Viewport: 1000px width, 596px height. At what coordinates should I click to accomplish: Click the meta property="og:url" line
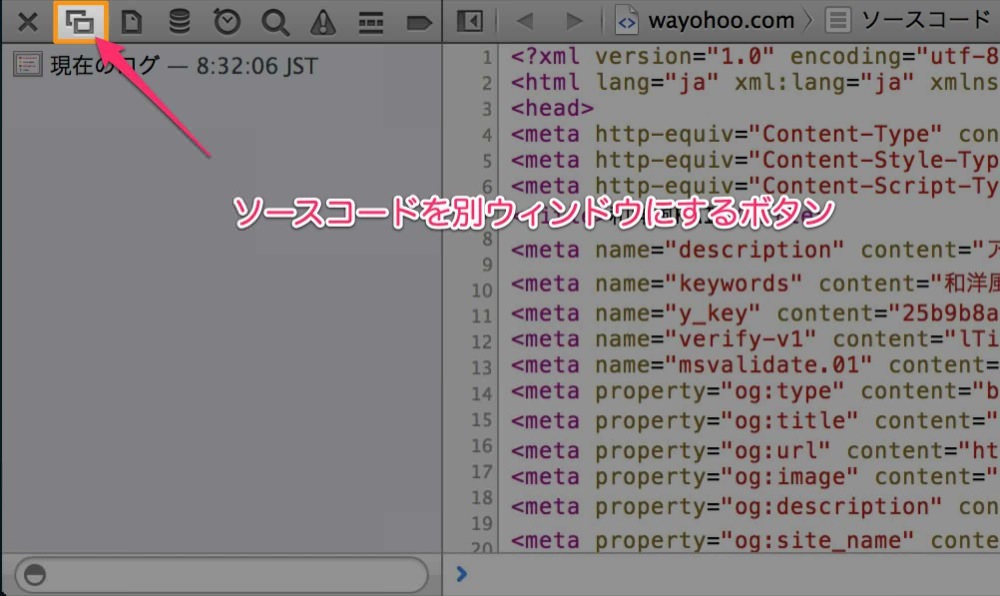pyautogui.click(x=754, y=451)
